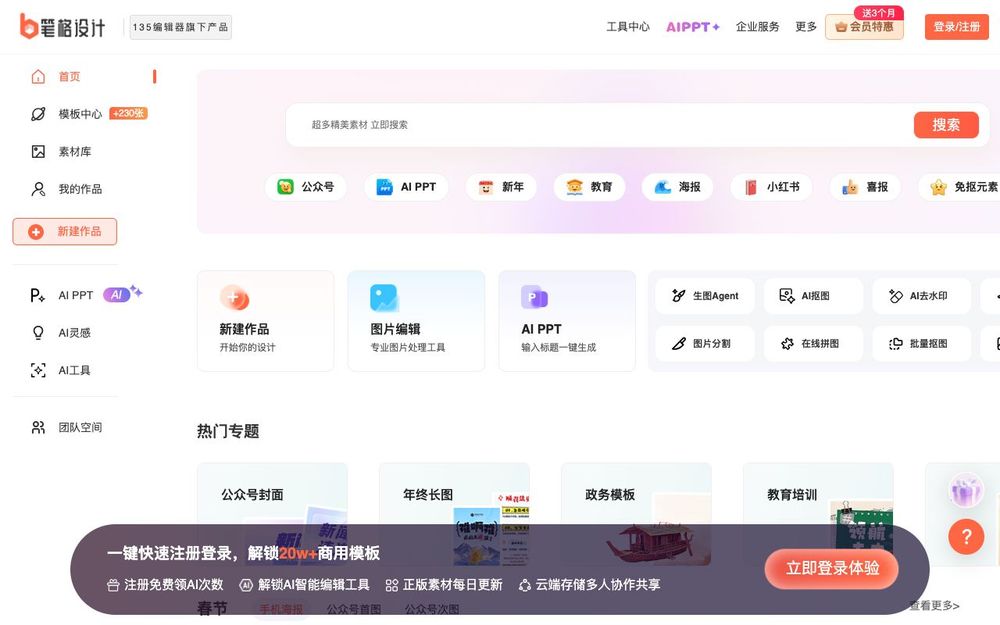Start the 批量抠图 tool
The height and width of the screenshot is (625, 1000).
921,343
